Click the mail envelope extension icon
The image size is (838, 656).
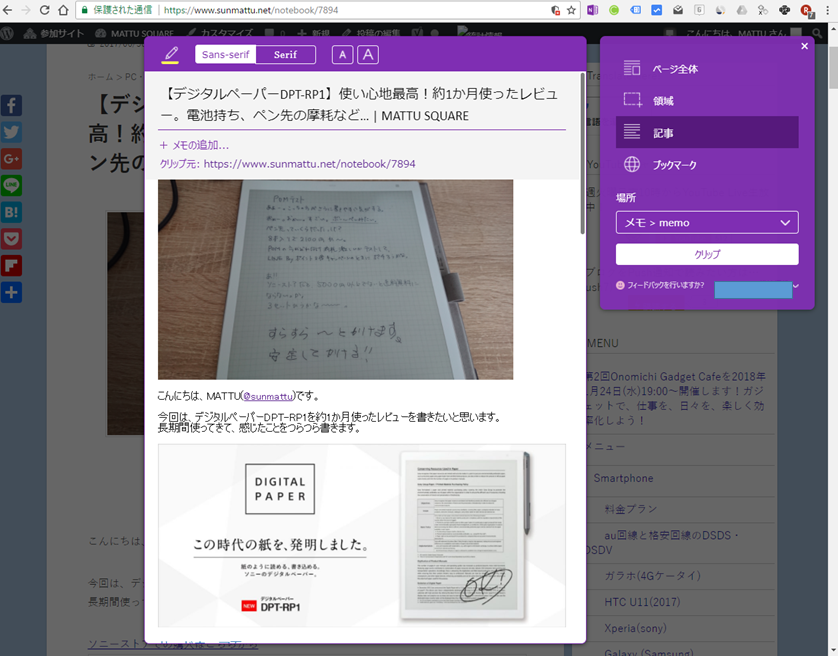pos(678,10)
